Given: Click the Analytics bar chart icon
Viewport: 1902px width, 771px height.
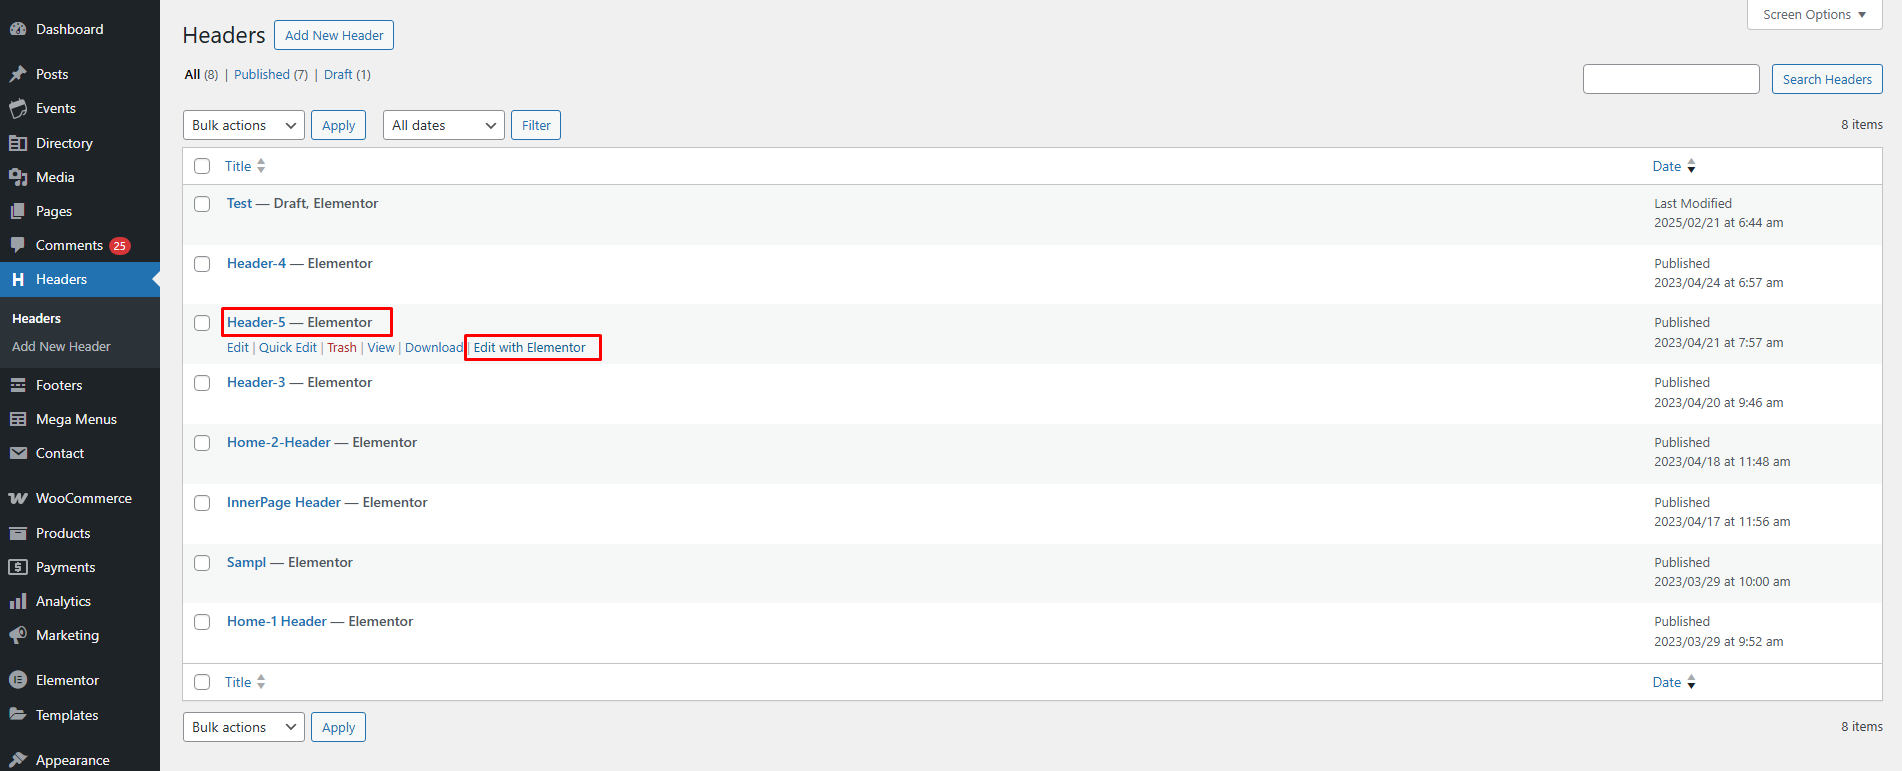Looking at the screenshot, I should point(18,601).
